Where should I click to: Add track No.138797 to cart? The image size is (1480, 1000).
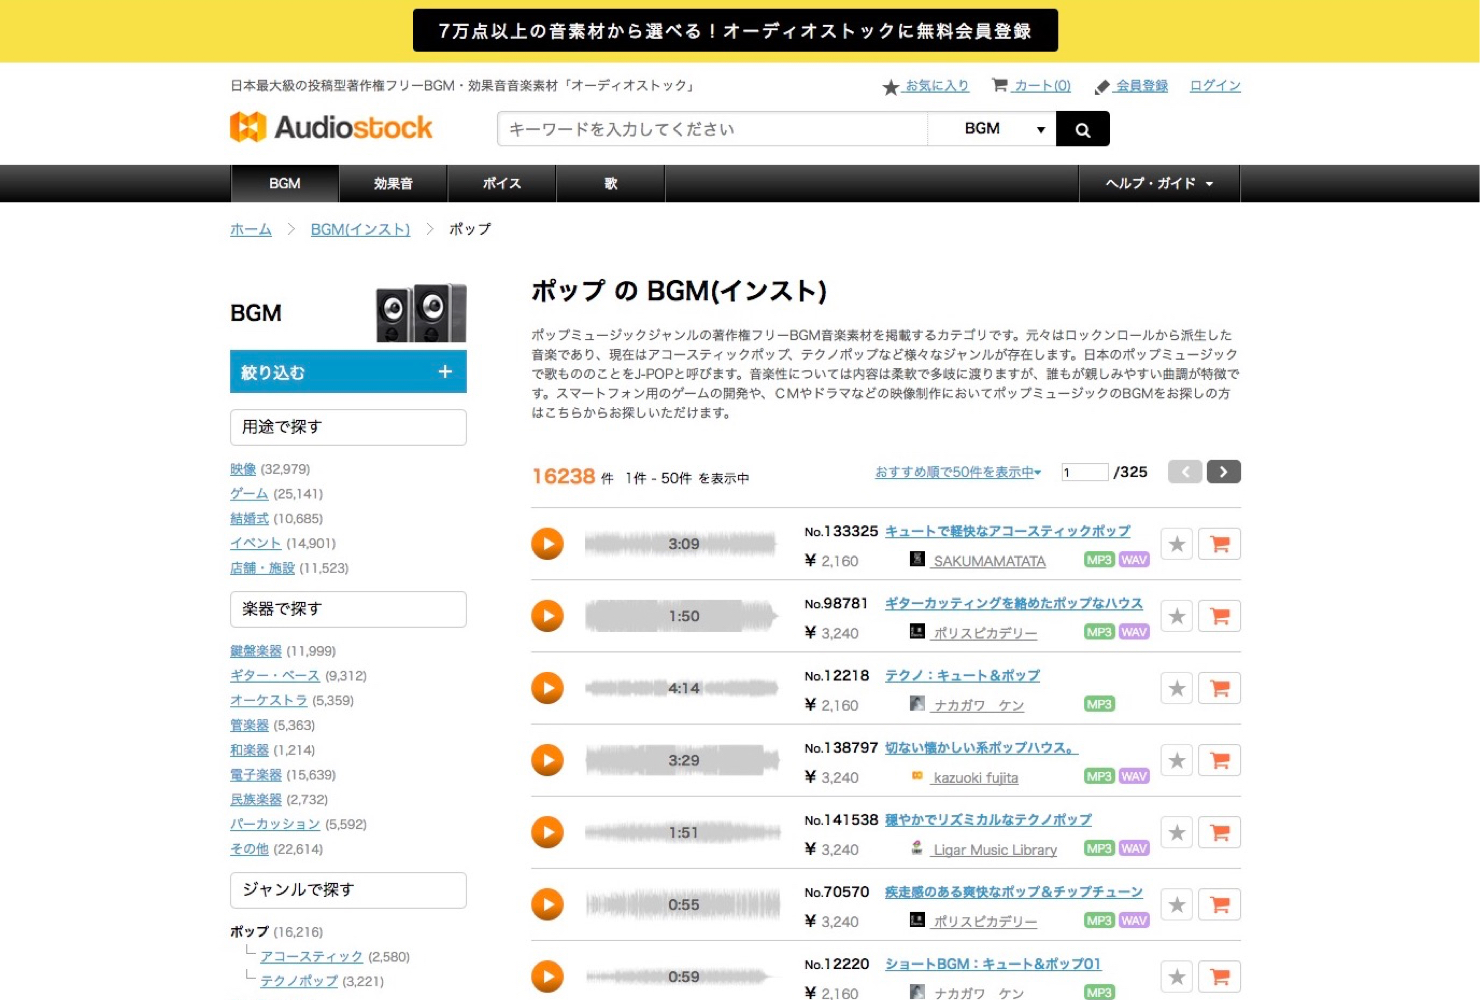pos(1219,760)
